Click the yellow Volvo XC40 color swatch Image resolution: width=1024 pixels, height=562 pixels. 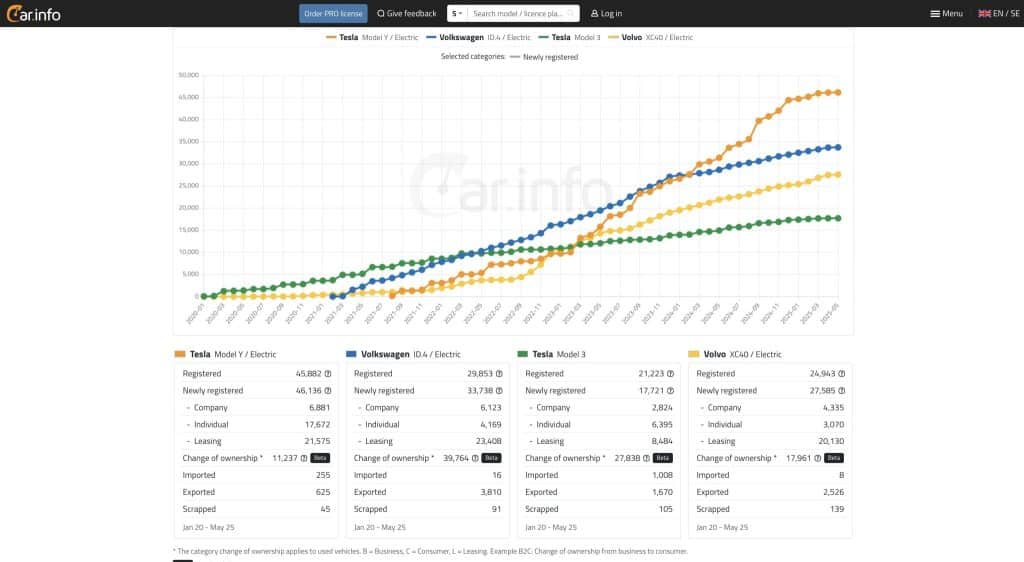point(694,354)
